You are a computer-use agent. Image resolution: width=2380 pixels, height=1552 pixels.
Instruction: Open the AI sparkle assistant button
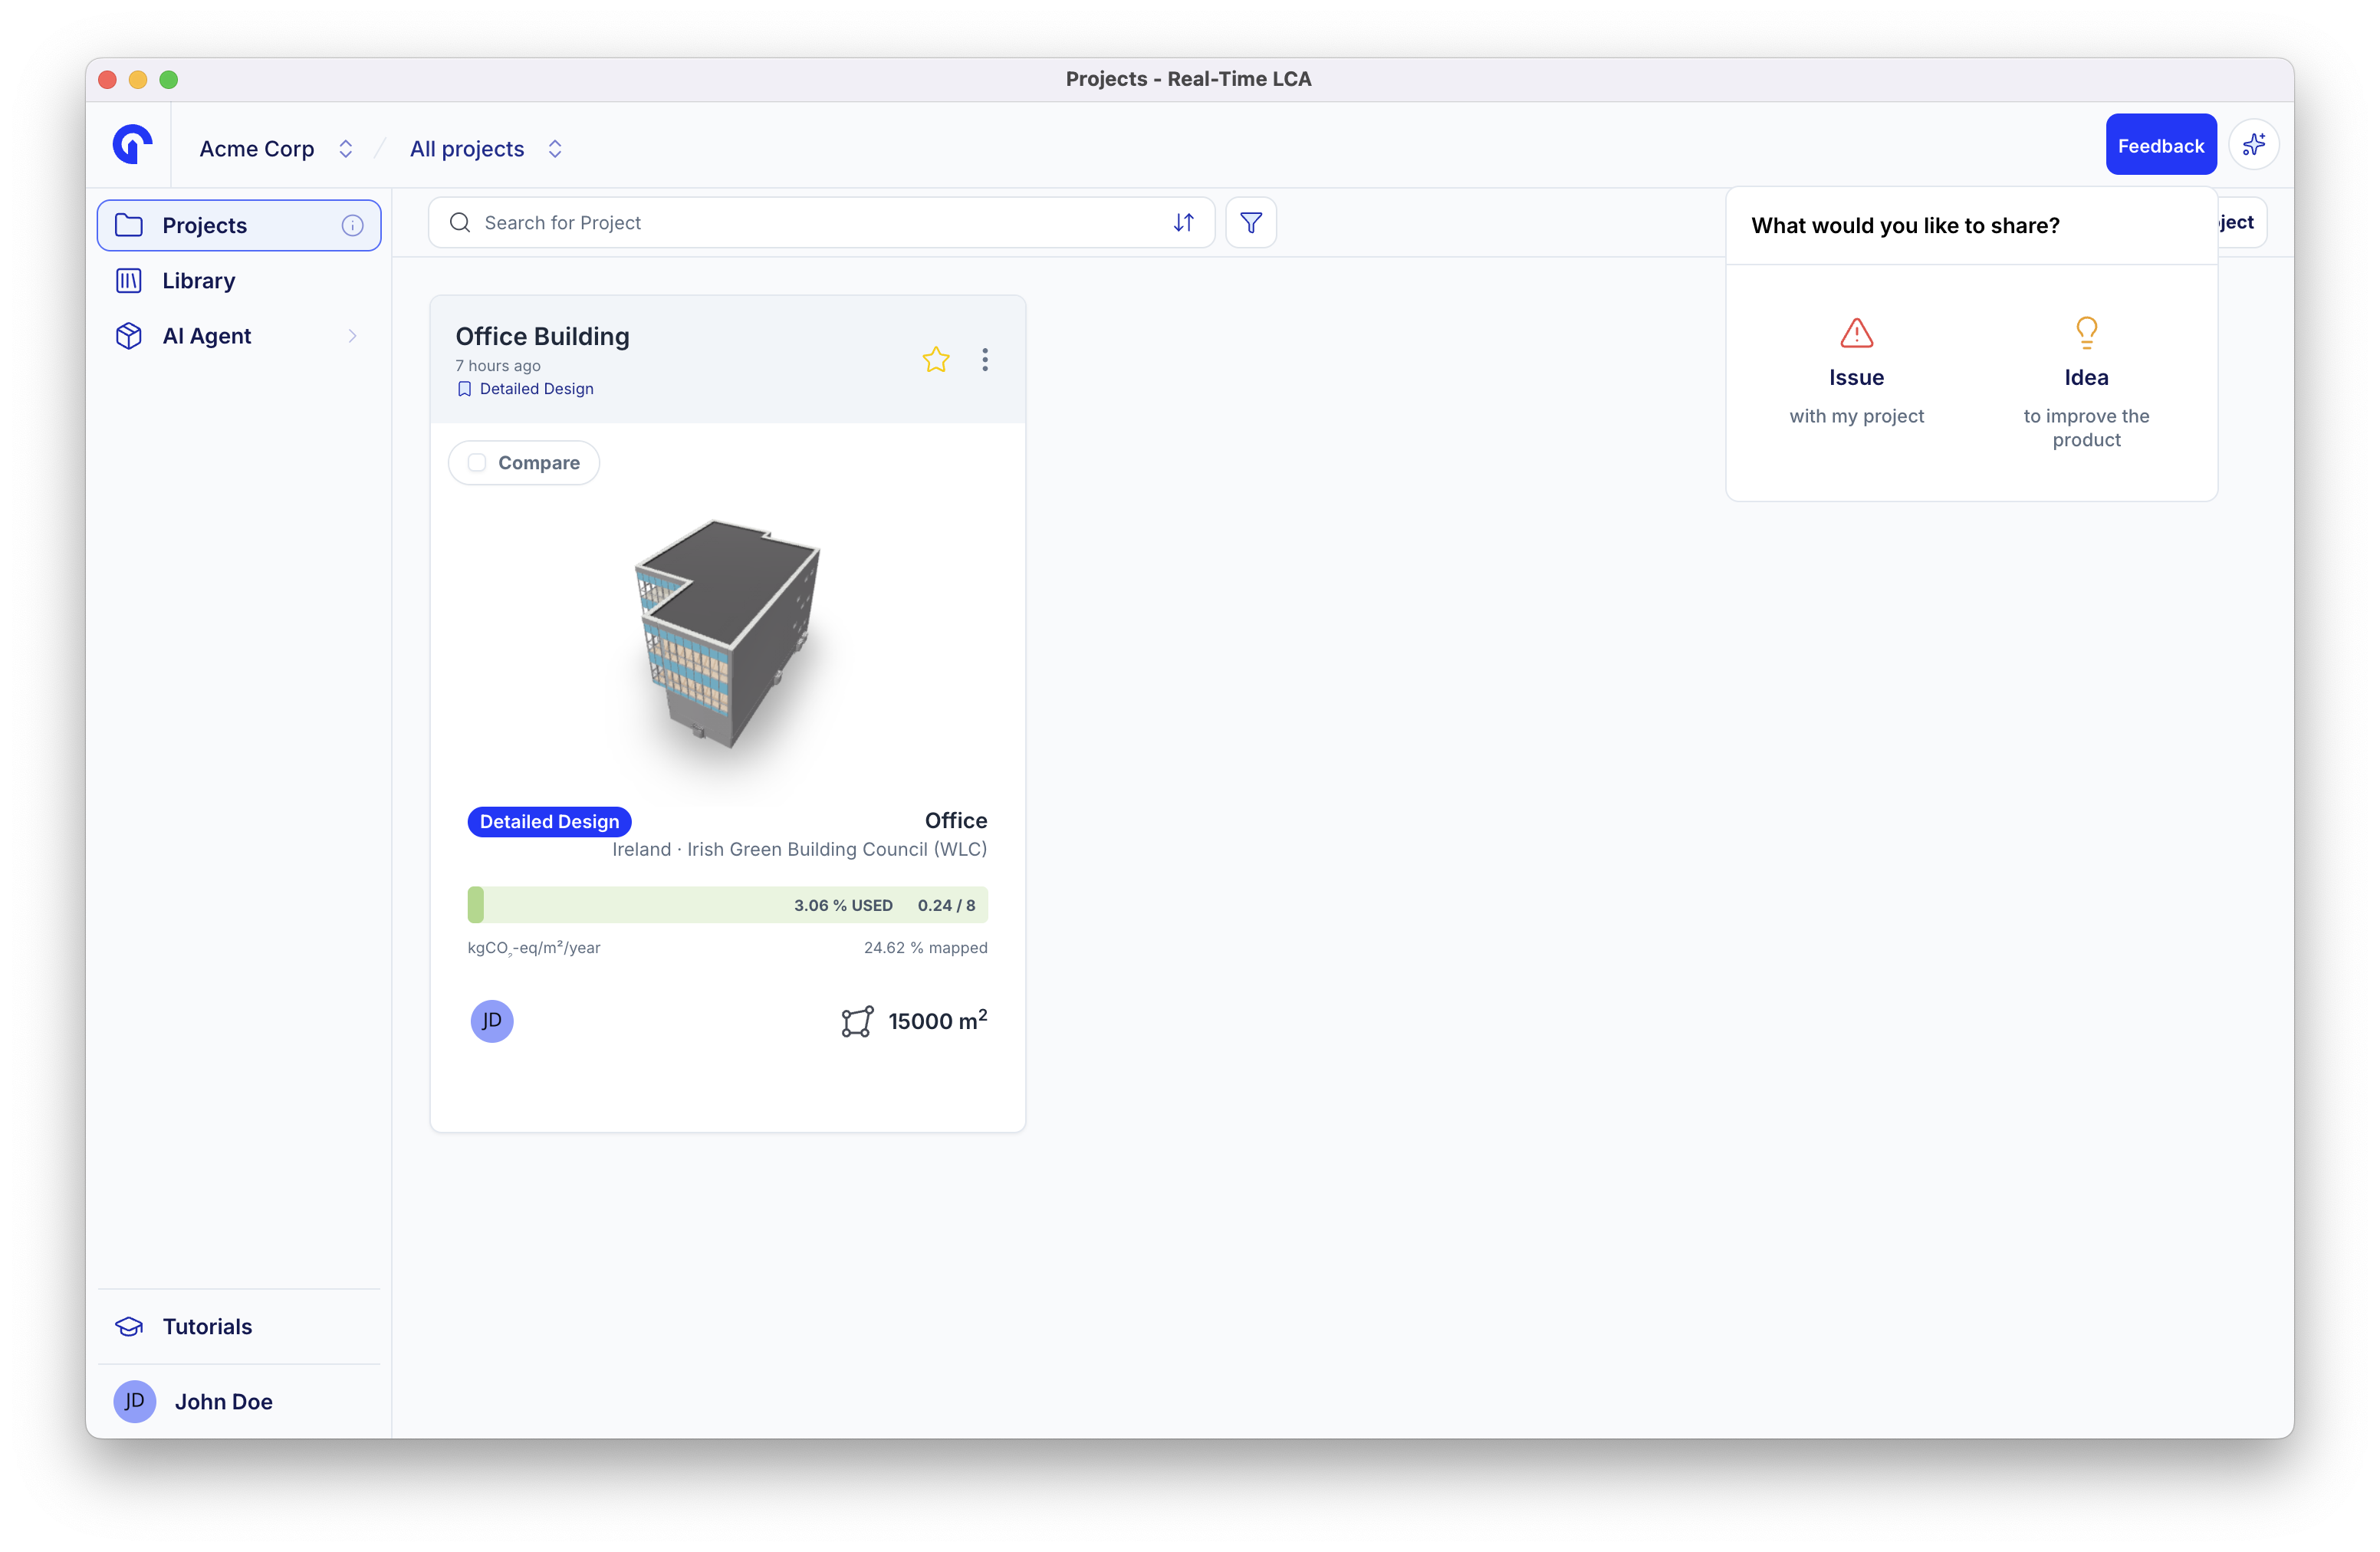[2253, 145]
